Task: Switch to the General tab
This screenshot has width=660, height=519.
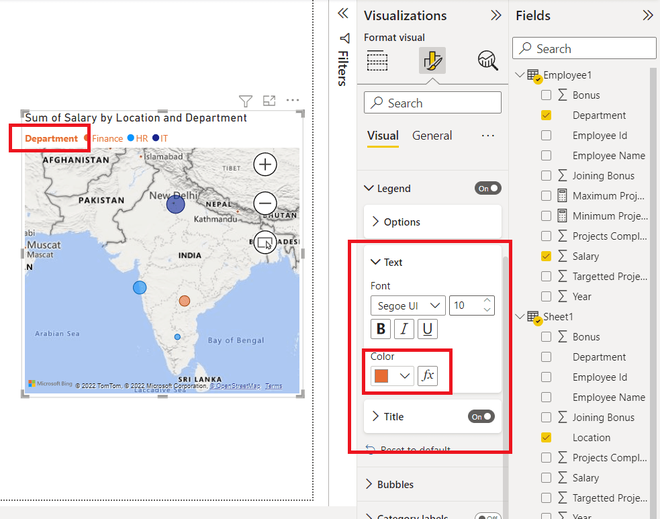Action: pos(432,136)
